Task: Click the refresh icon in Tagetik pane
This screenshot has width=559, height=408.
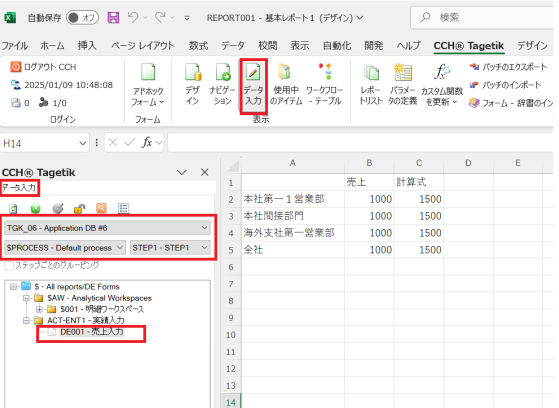Action: pos(14,208)
